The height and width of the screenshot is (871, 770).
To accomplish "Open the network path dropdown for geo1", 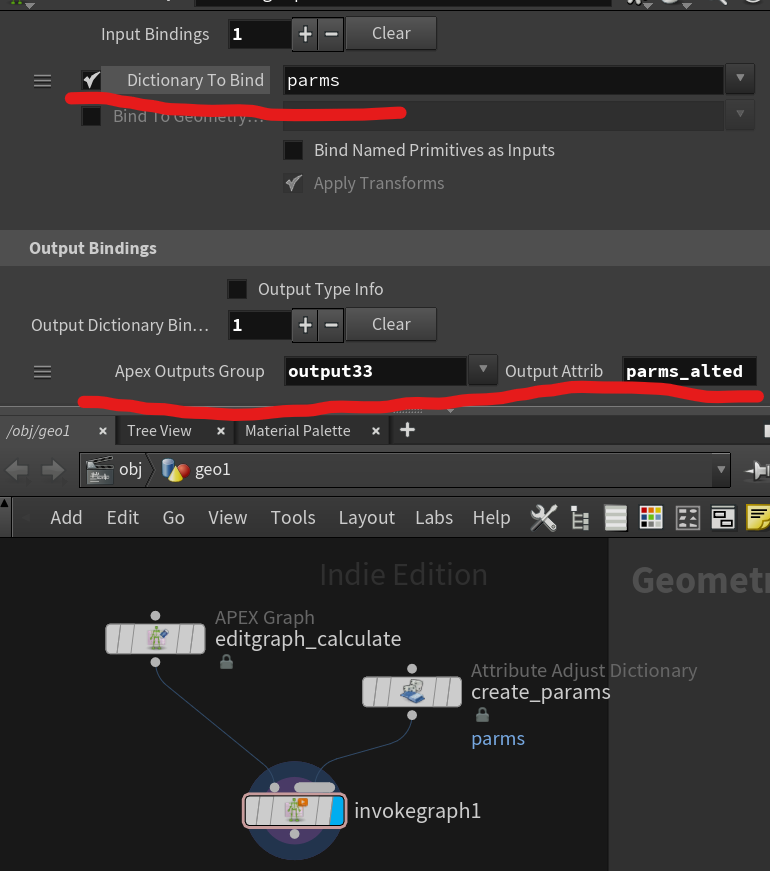I will (721, 469).
